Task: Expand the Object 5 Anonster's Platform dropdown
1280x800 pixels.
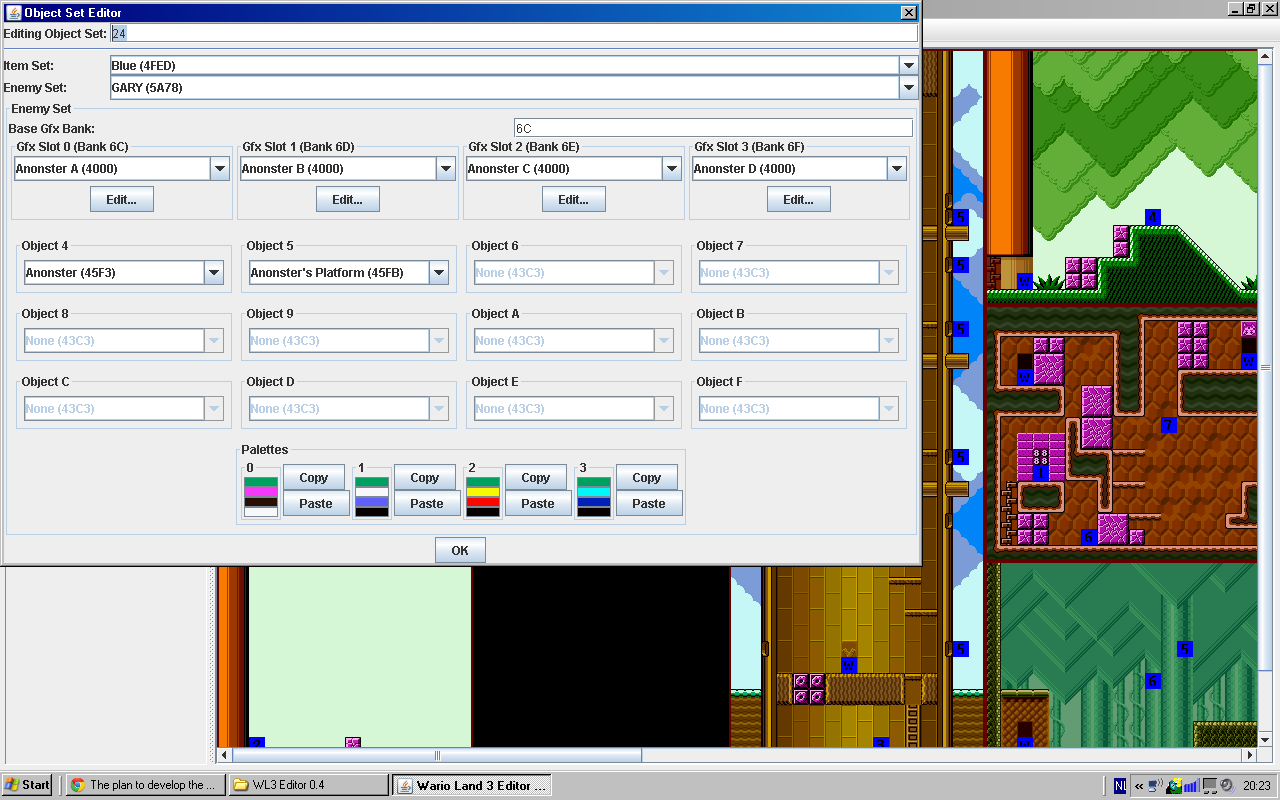Action: tap(439, 272)
